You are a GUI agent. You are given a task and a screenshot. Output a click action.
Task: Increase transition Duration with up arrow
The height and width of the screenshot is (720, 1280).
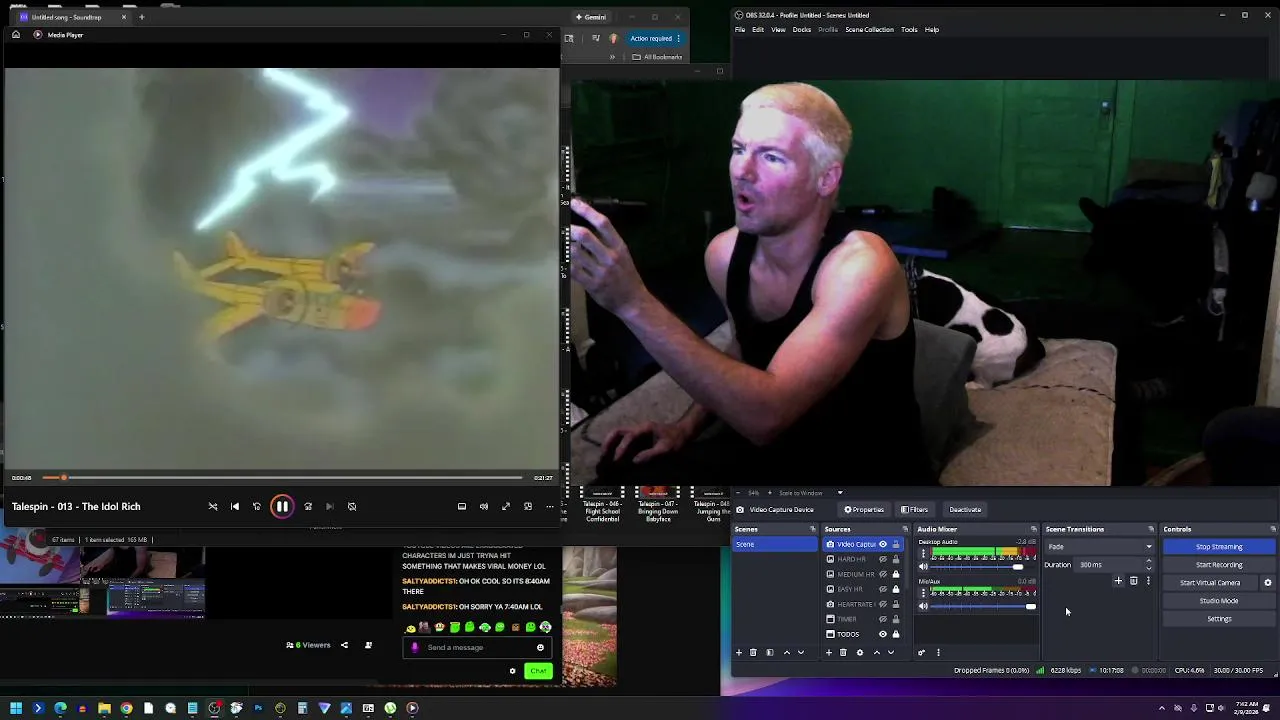(1149, 561)
